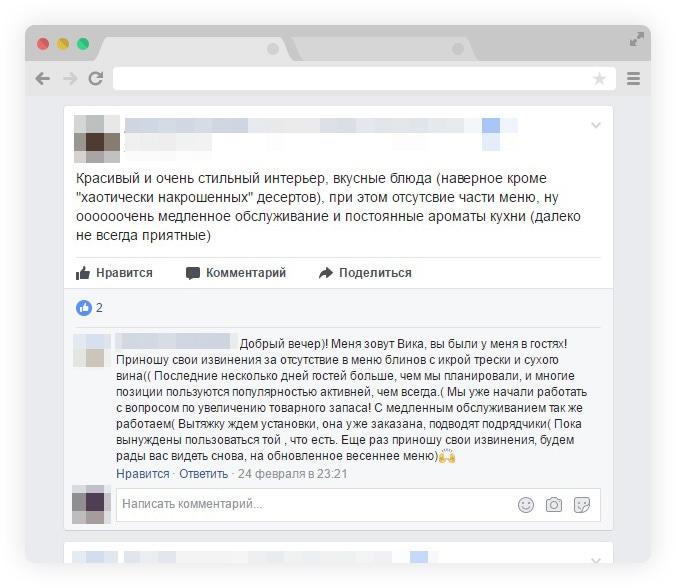Like the post with the Нравится button
This screenshot has width=676, height=588.
tap(114, 273)
